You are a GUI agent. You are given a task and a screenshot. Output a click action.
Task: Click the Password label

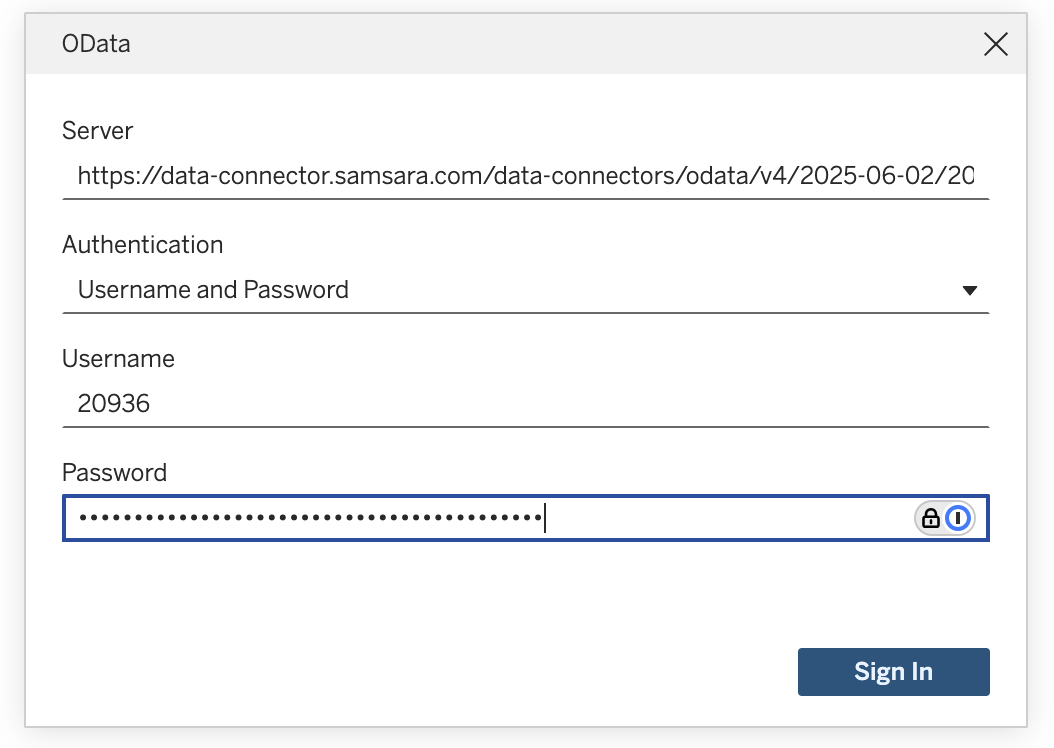(114, 473)
